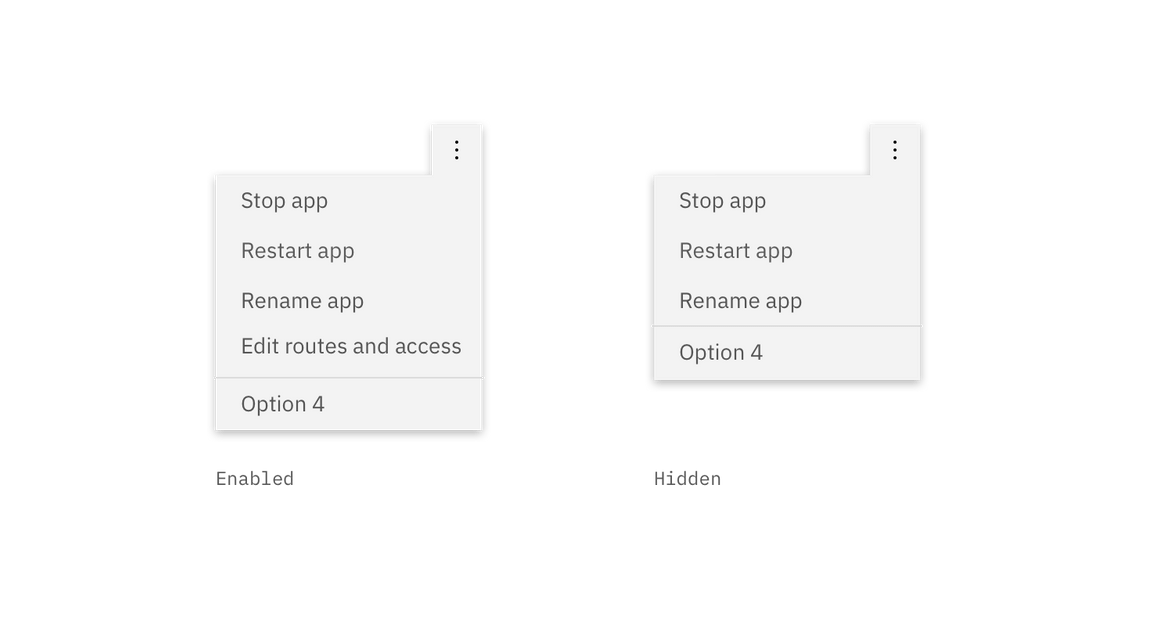Click the digit 4 in Hidden menu's Option 4
The height and width of the screenshot is (617, 1152).
coord(756,353)
